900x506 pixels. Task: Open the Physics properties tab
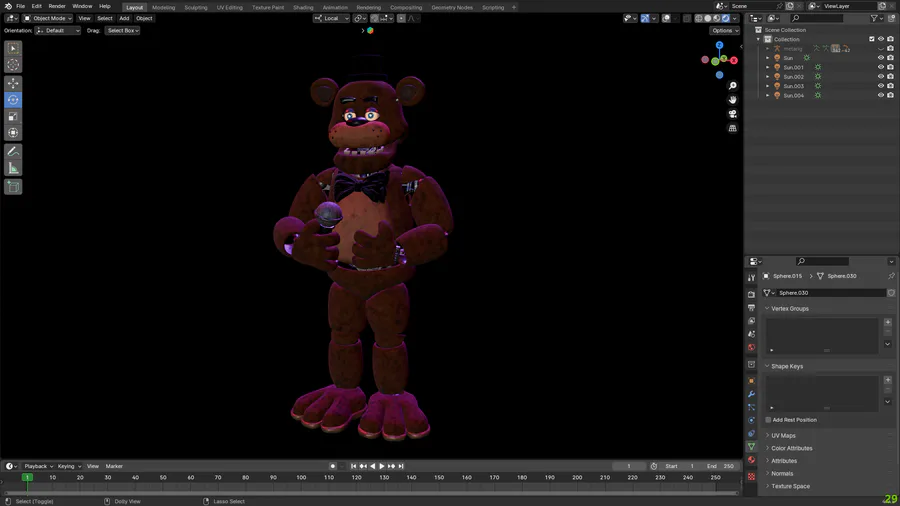coord(751,421)
